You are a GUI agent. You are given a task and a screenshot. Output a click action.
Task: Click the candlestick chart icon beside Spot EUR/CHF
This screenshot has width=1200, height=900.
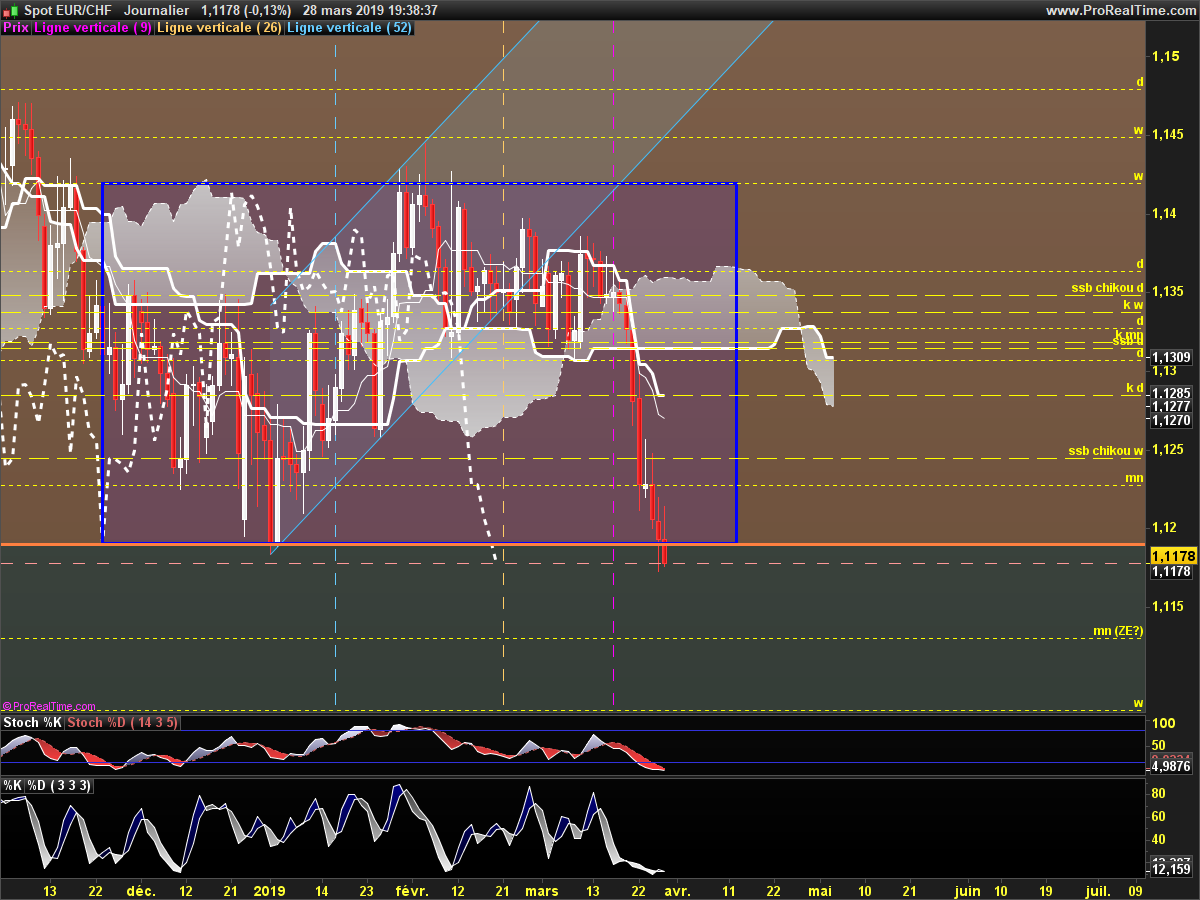pyautogui.click(x=11, y=10)
